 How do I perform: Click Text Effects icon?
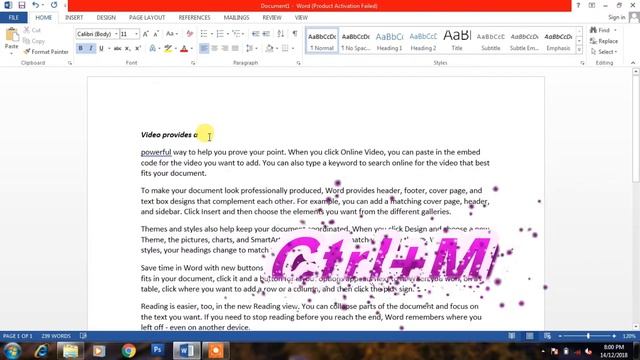153,49
